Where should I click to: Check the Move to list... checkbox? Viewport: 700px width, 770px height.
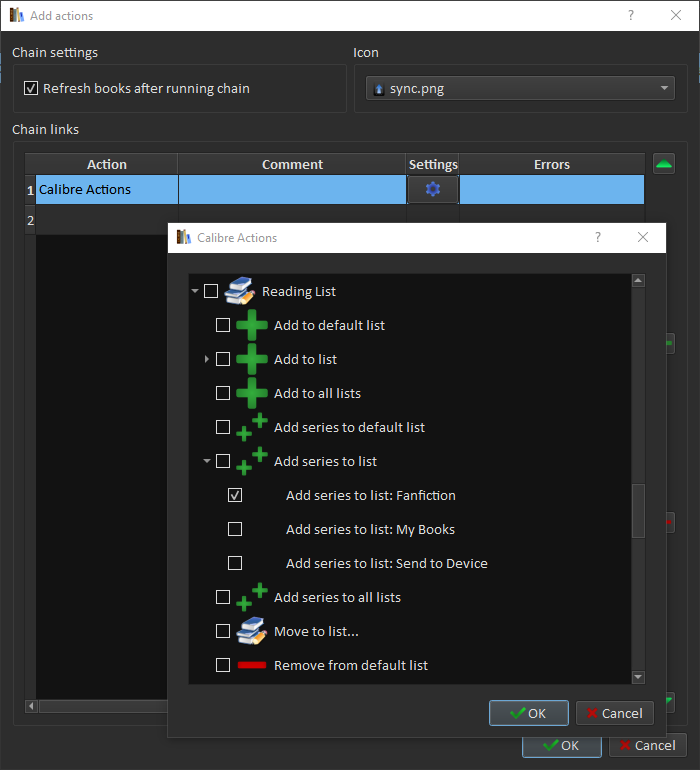point(223,631)
